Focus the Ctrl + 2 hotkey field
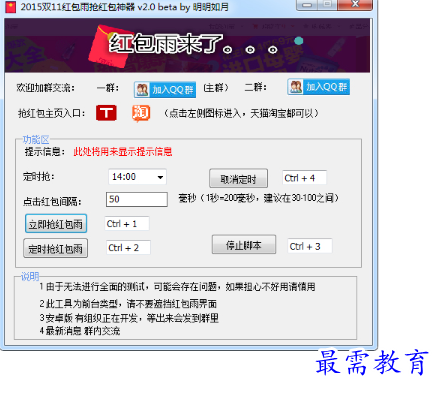Viewport: 437px width, 394px height. [128, 248]
